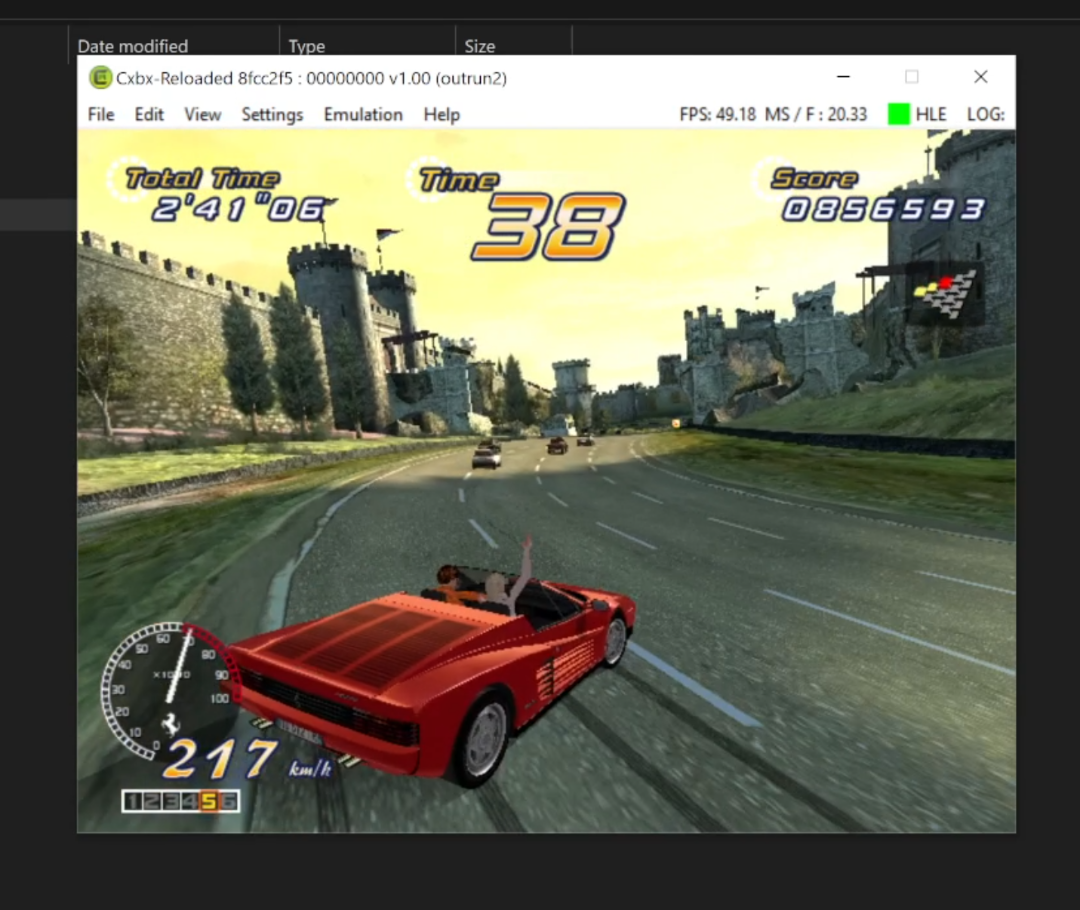This screenshot has height=910, width=1080.
Task: Click the highlighted gear 5 indicator
Action: coord(209,801)
